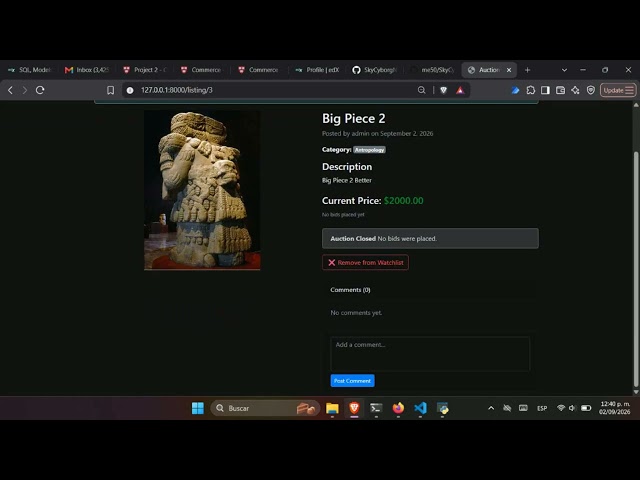Click the Big Piece 2 statue image
The height and width of the screenshot is (480, 640).
pos(202,190)
